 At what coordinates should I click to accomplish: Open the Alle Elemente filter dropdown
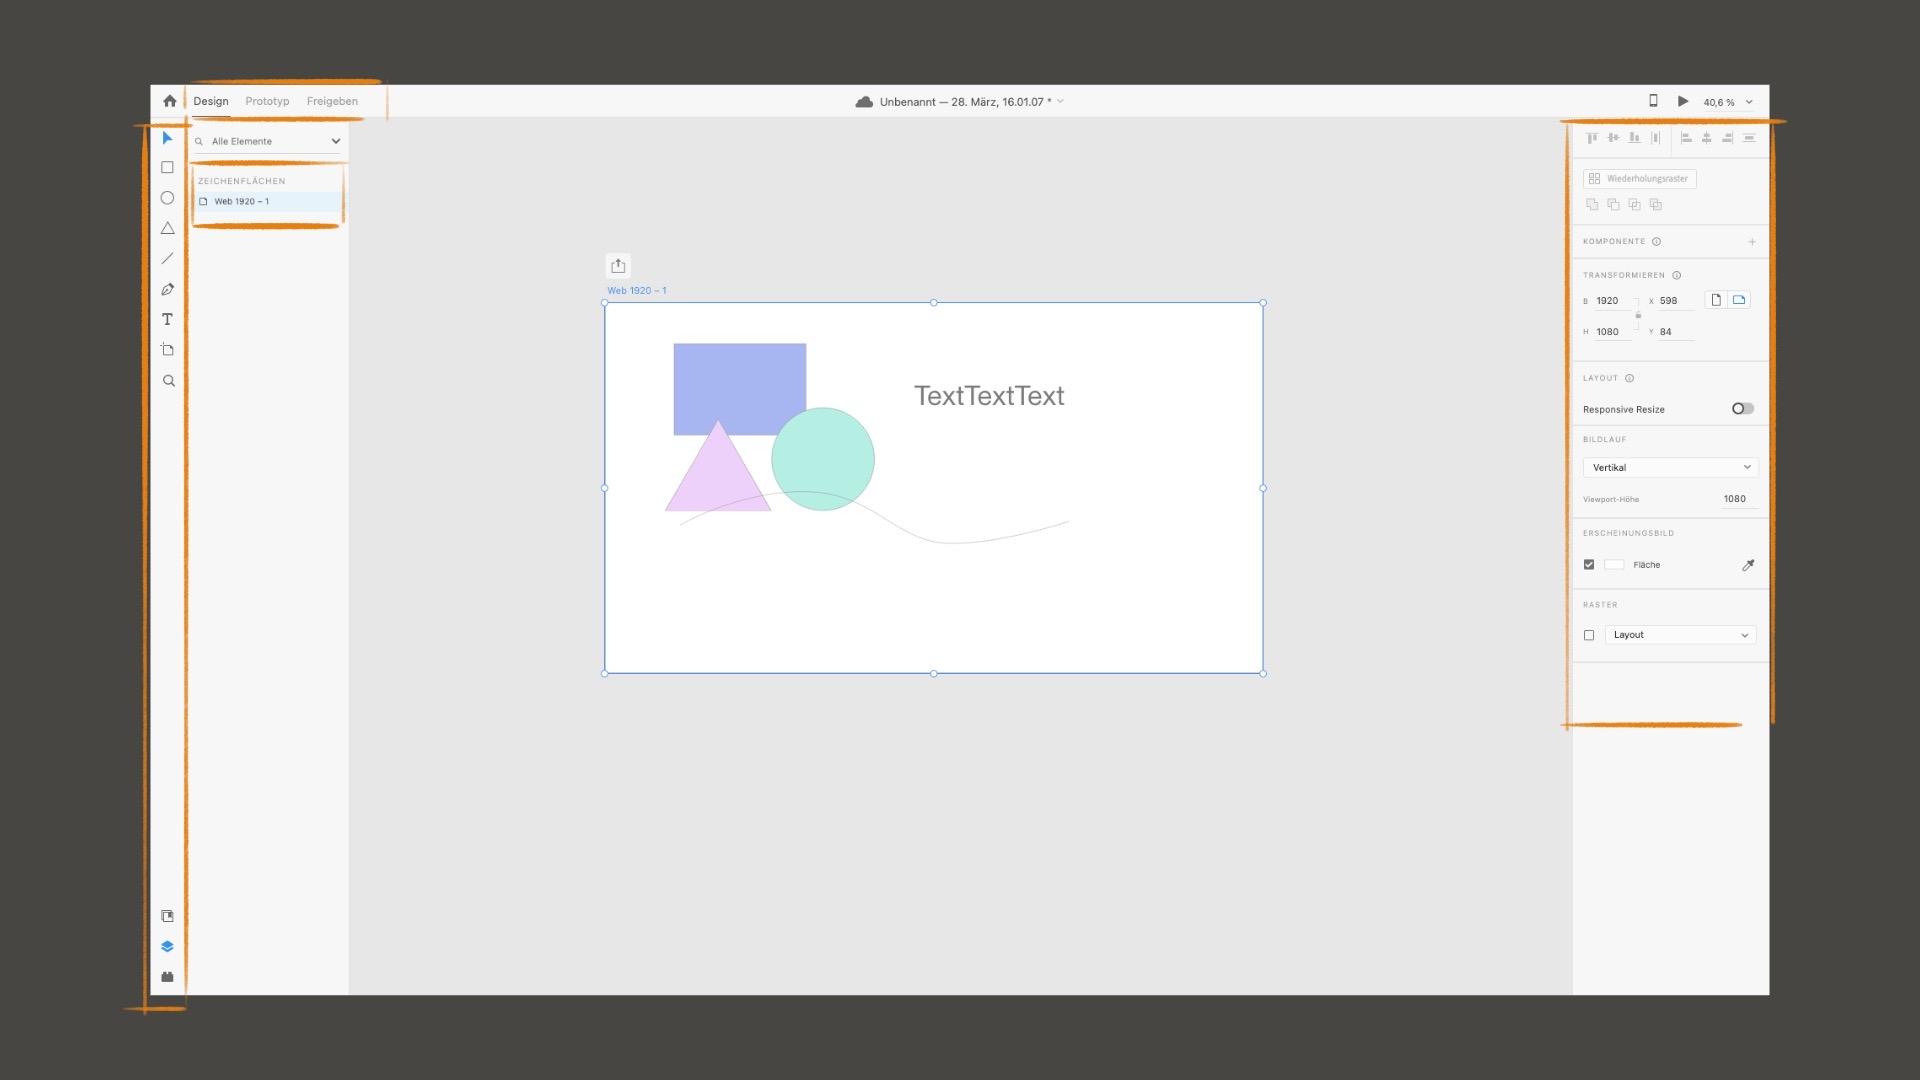tap(267, 141)
